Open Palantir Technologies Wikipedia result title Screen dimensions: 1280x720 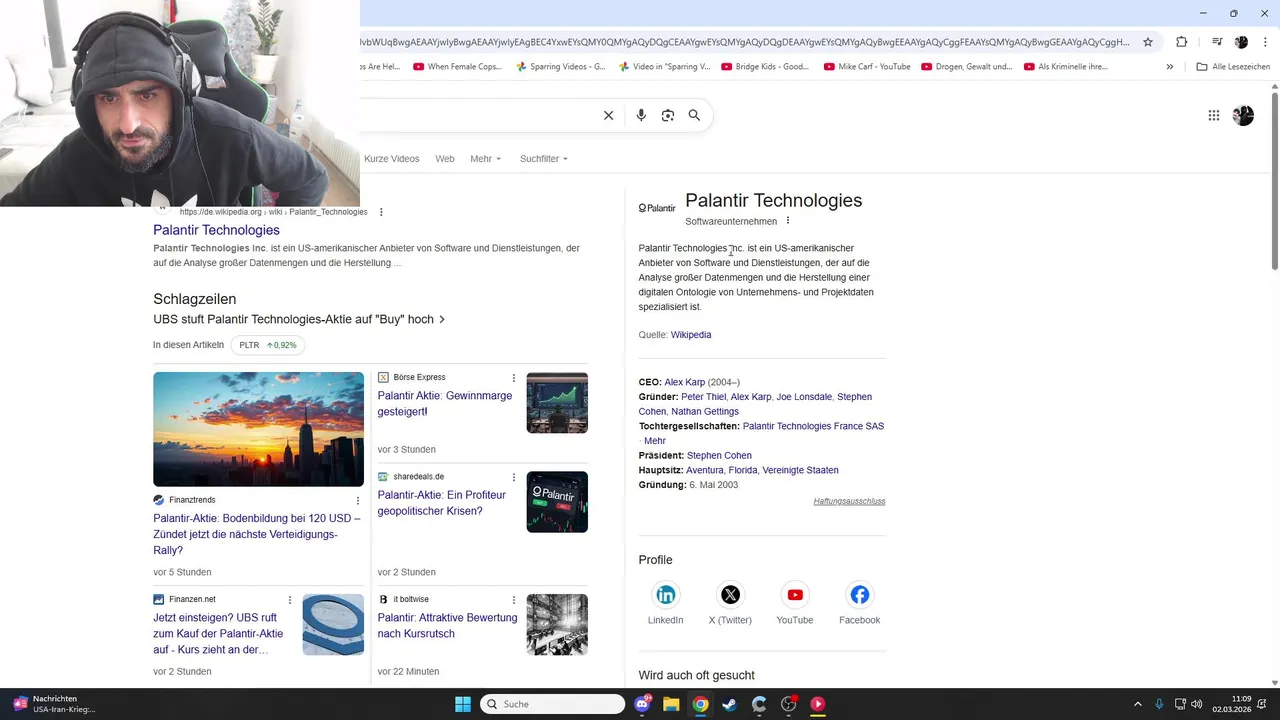coord(216,230)
